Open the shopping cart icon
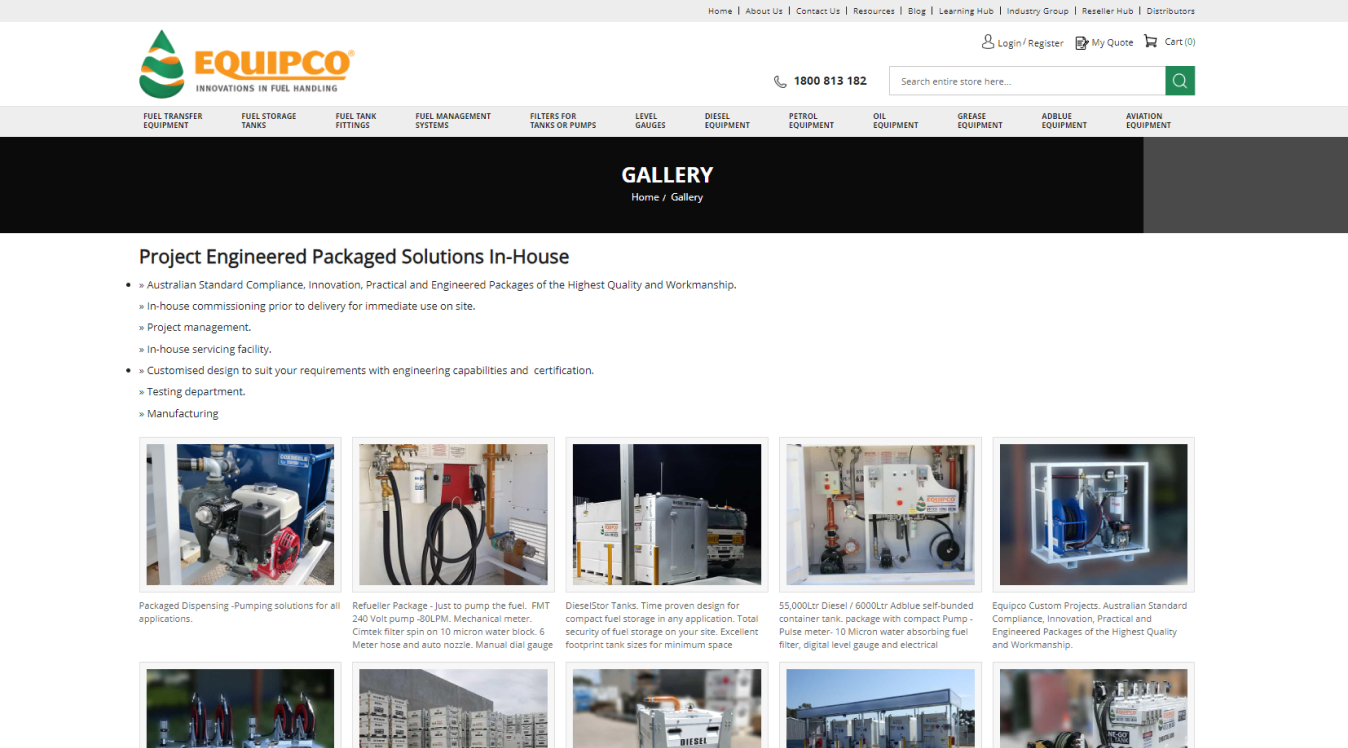 1150,42
